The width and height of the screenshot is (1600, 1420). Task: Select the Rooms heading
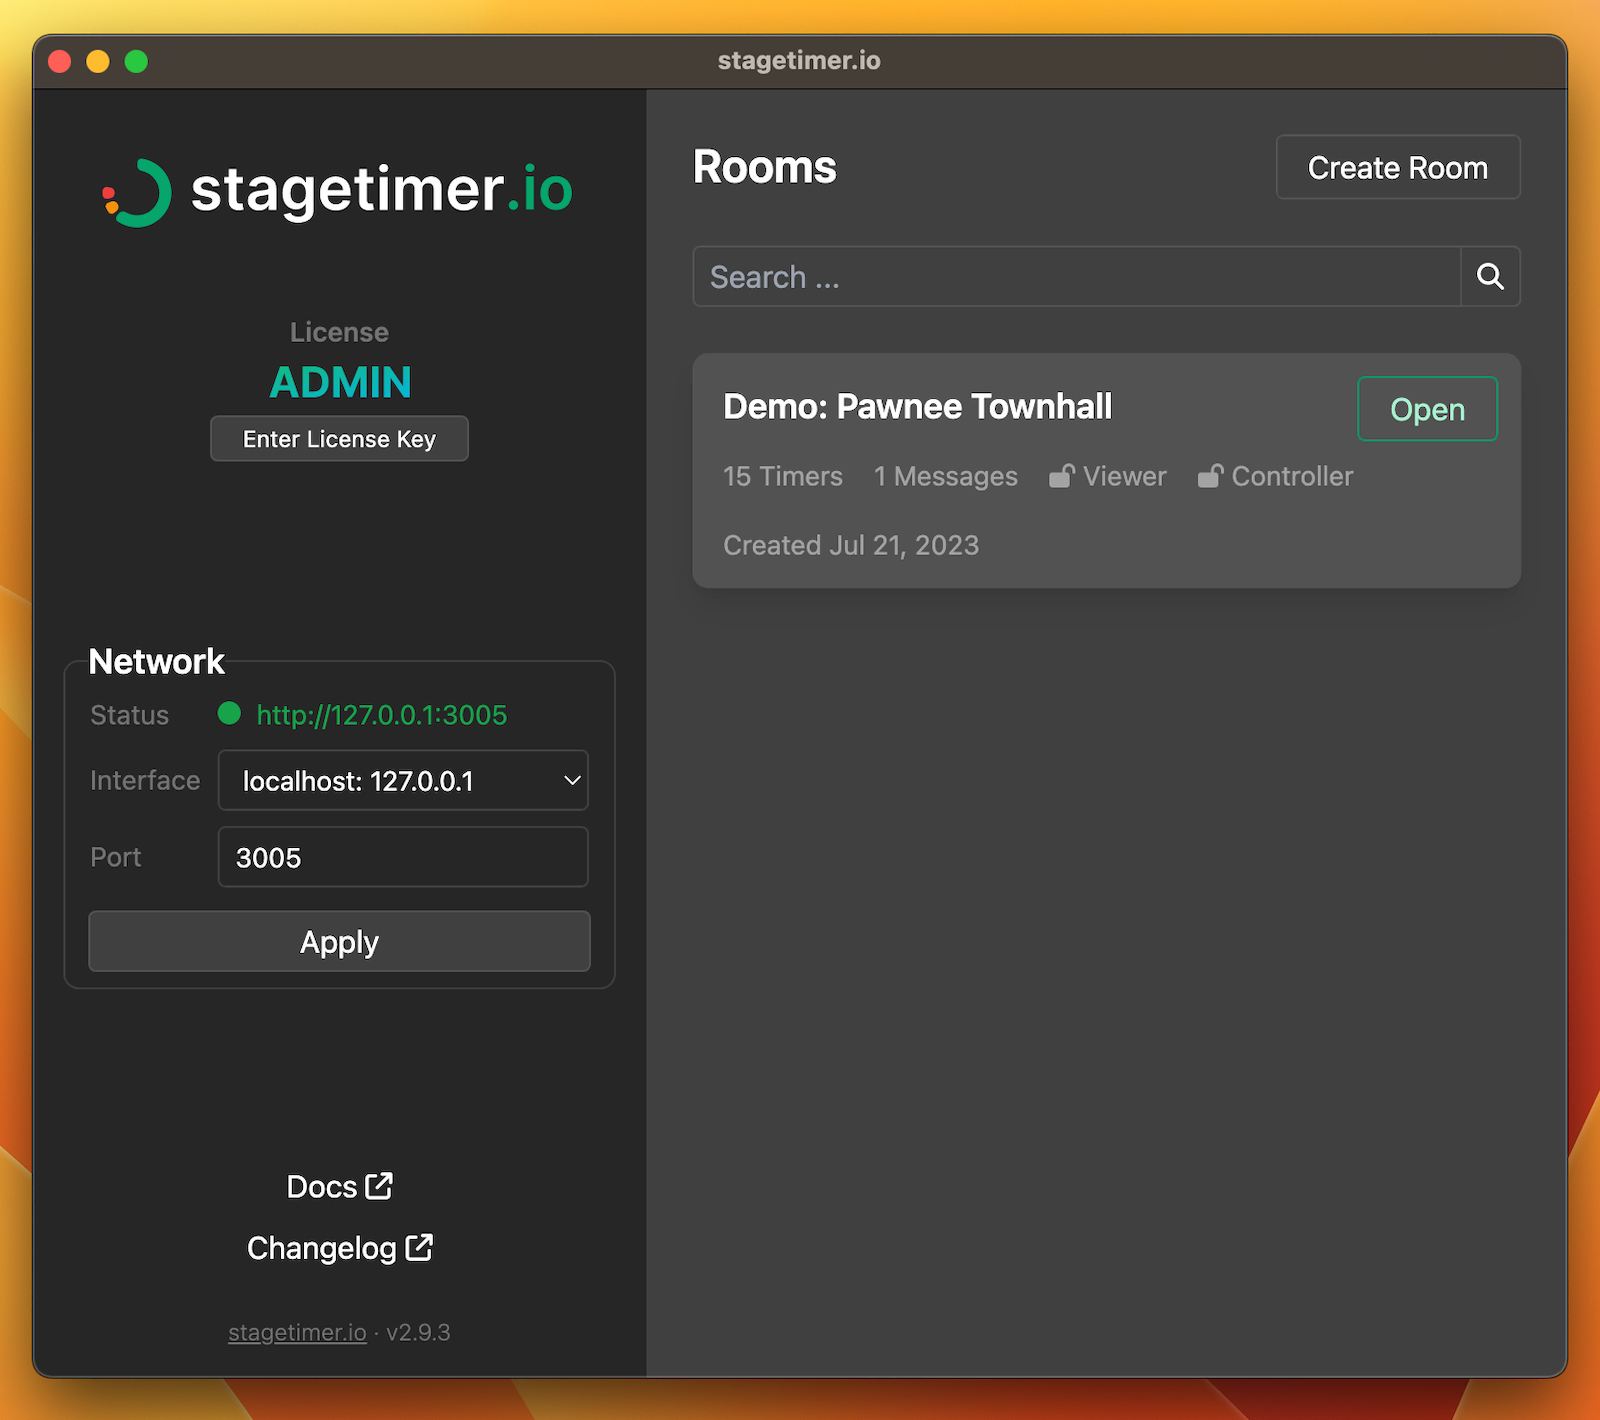[x=764, y=167]
